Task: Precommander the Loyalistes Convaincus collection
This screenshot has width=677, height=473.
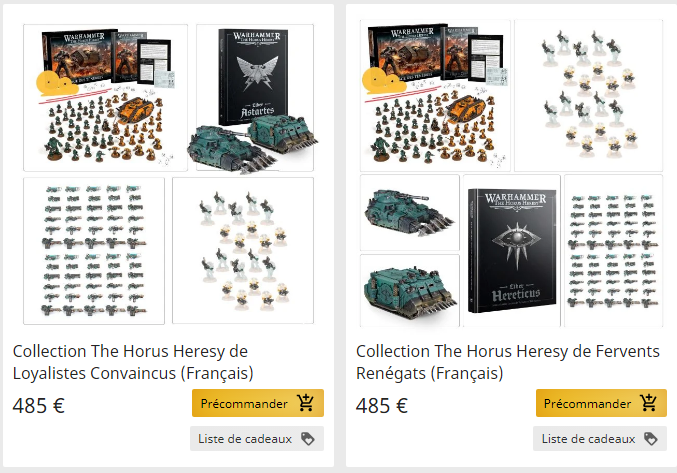Action: tap(258, 403)
